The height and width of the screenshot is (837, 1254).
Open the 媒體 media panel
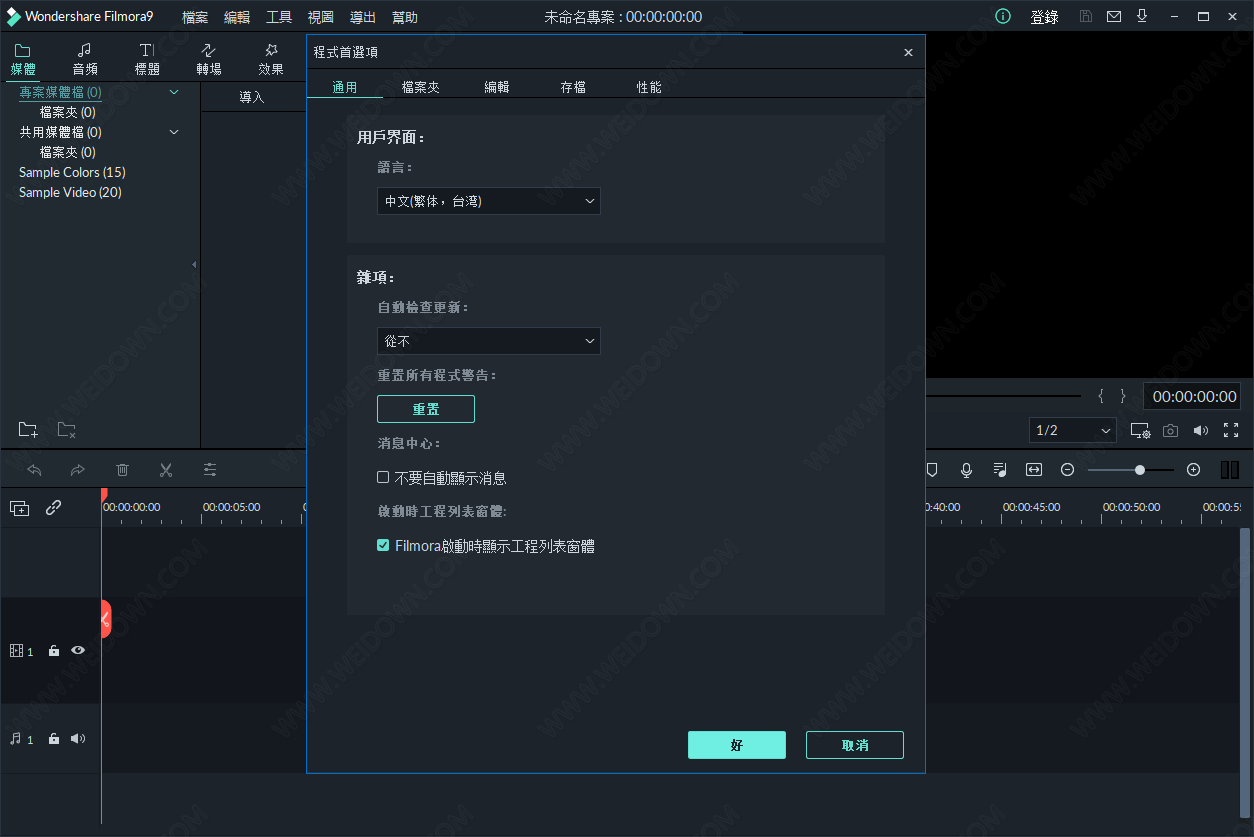pos(23,59)
